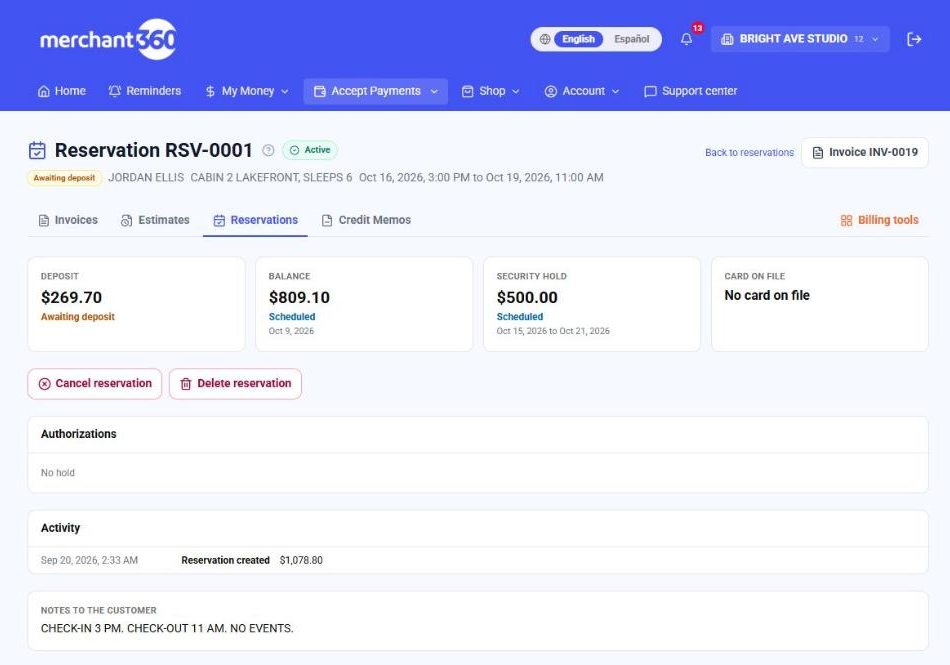The image size is (950, 665).
Task: Click the Reminders bell icon
Action: pyautogui.click(x=115, y=91)
